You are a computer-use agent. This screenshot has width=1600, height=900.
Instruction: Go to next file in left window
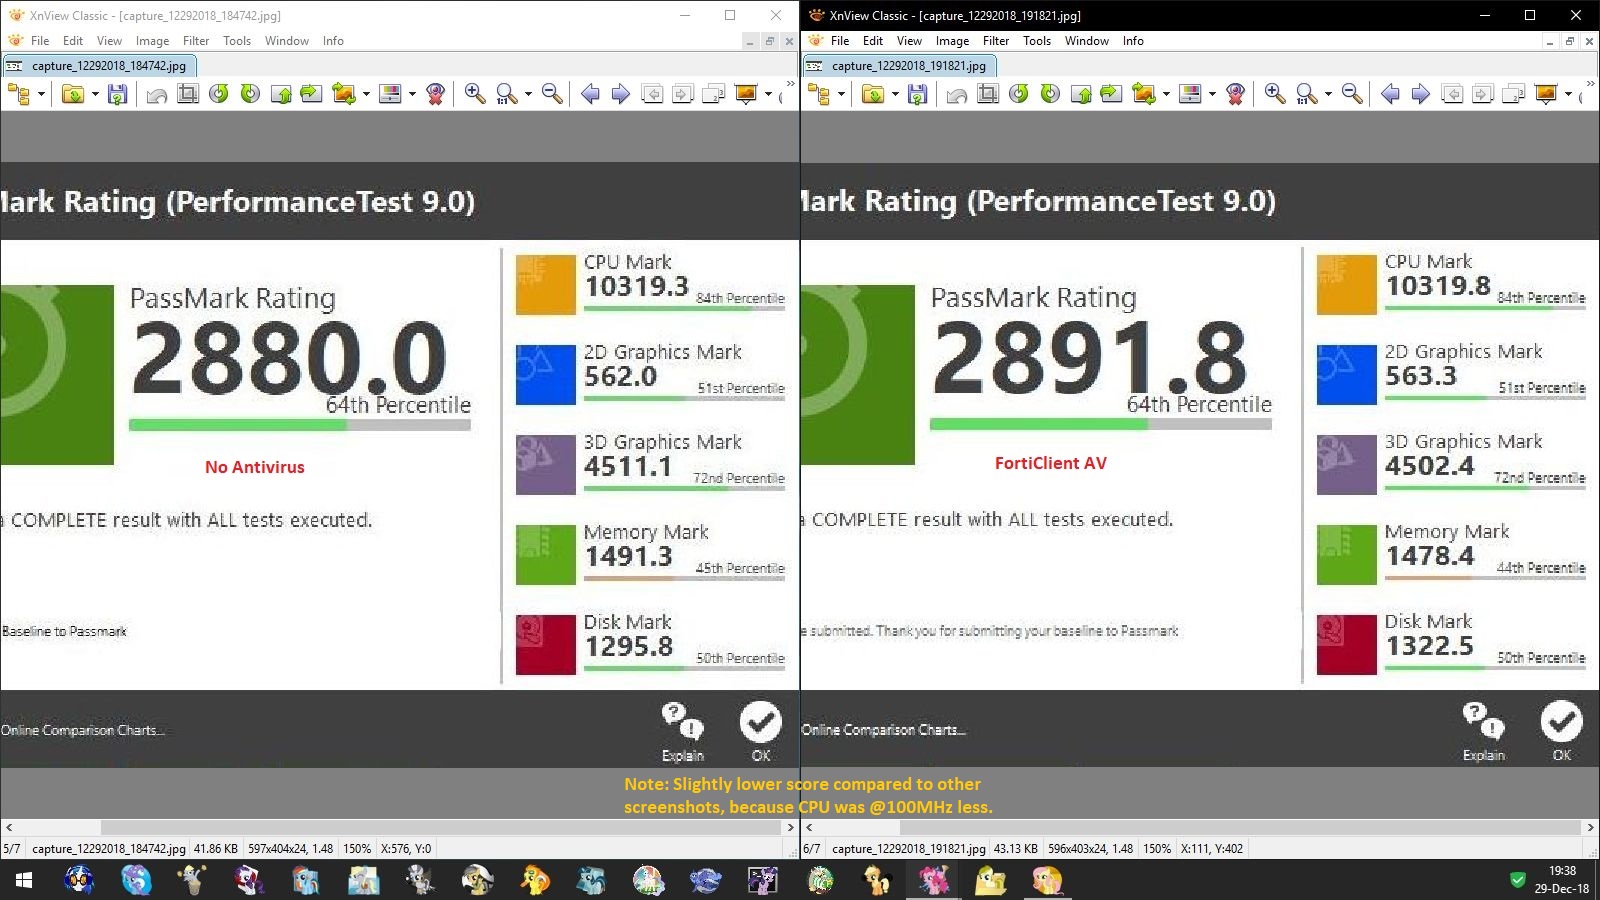click(x=621, y=94)
